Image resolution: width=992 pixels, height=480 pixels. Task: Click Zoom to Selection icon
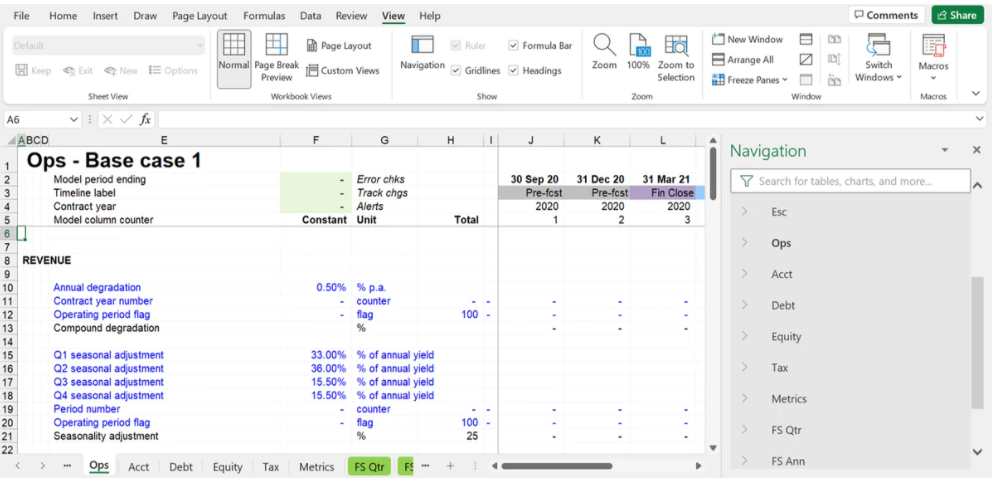point(676,46)
